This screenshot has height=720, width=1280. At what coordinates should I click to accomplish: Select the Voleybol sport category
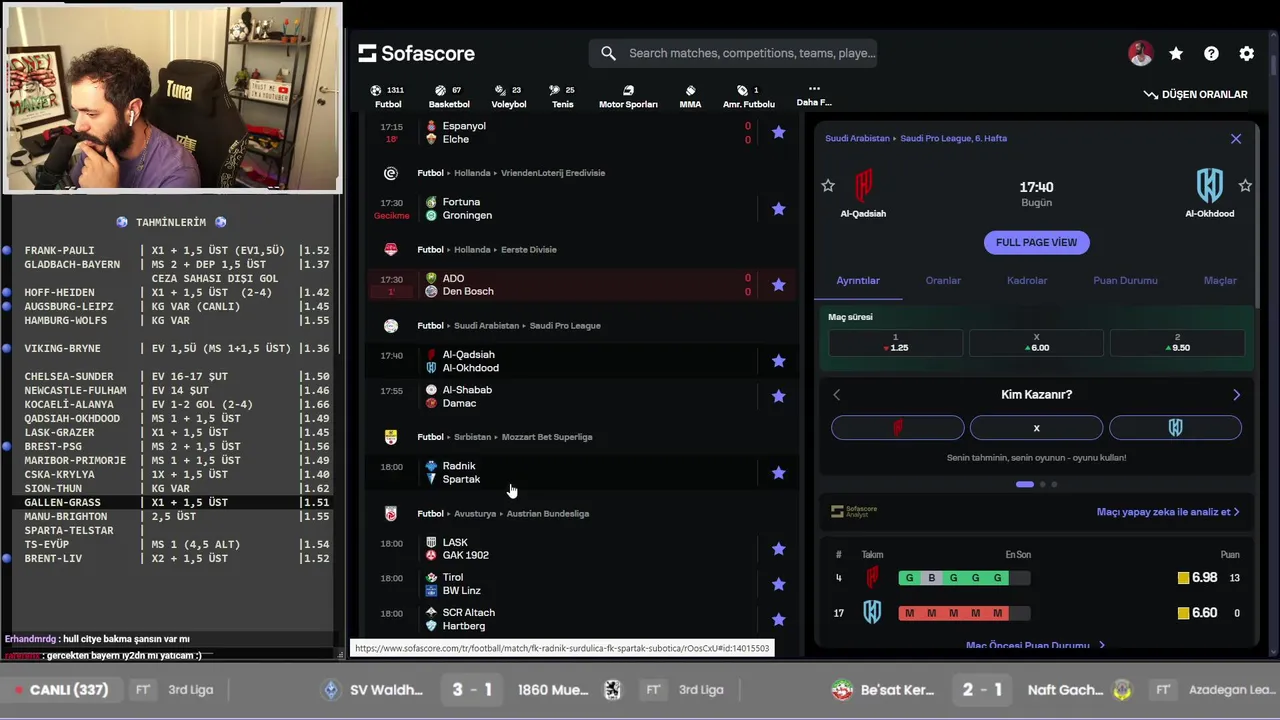(509, 96)
